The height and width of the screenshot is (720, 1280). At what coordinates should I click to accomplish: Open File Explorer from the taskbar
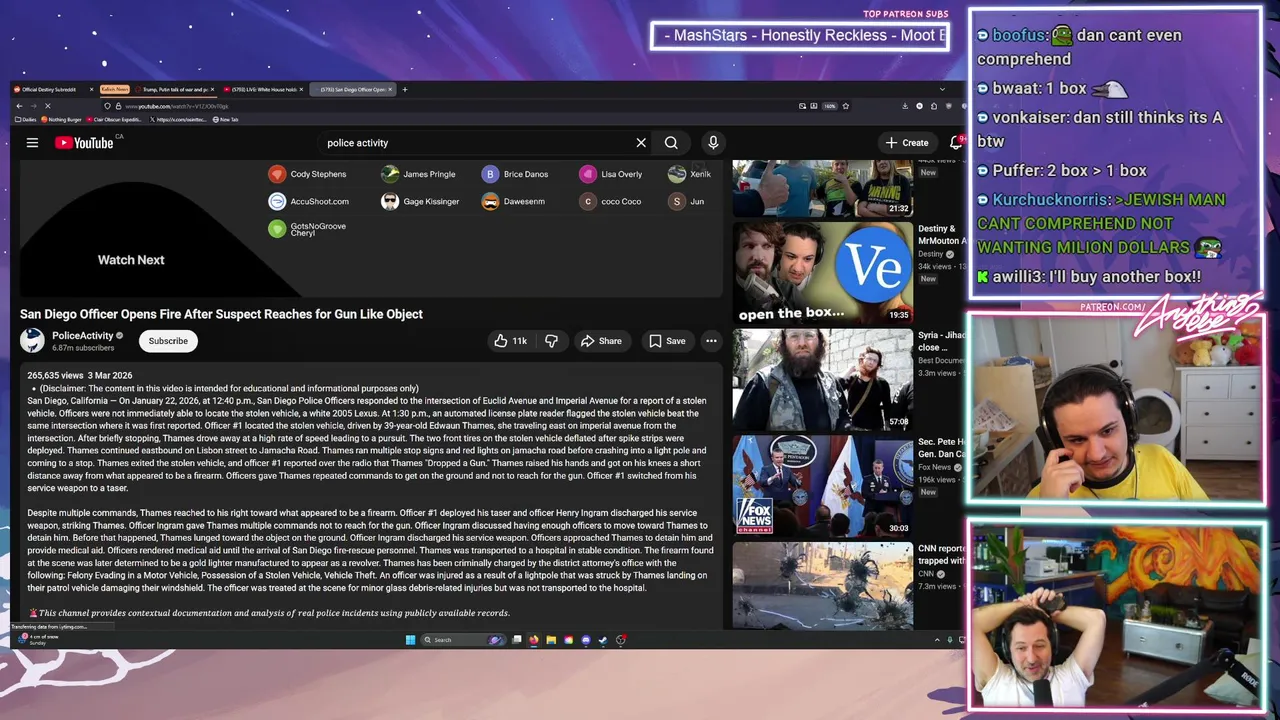[551, 640]
